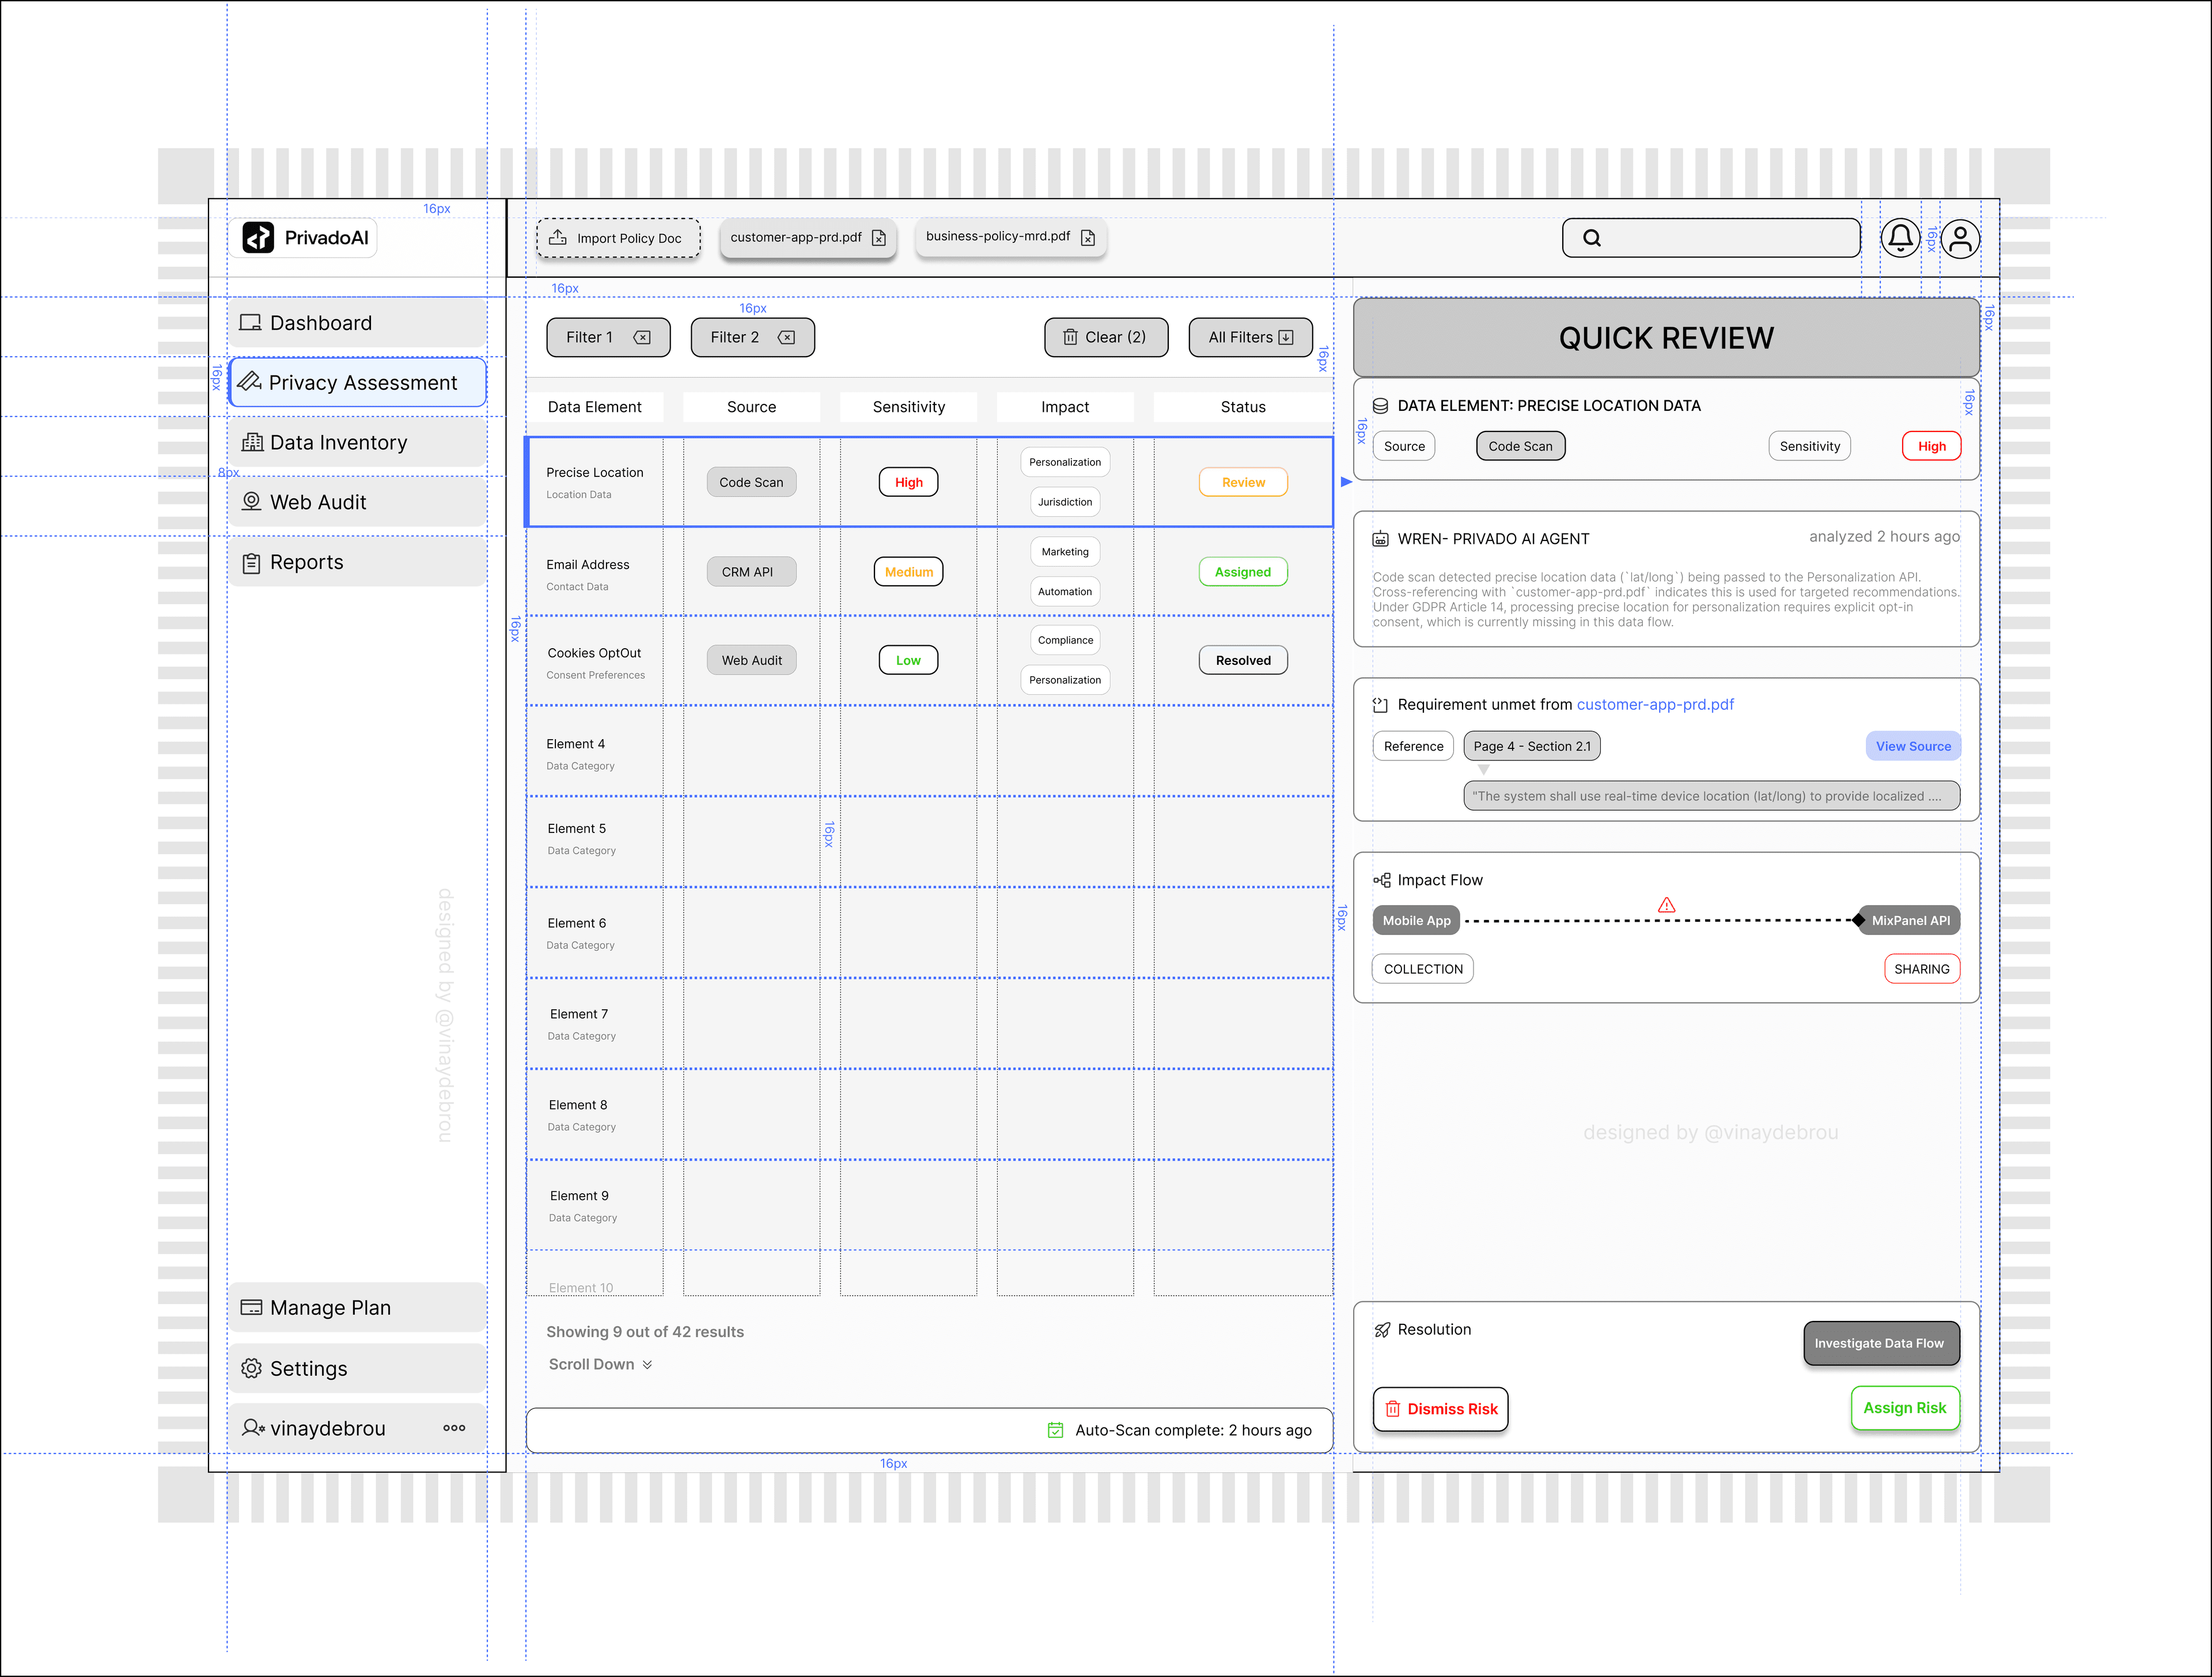The width and height of the screenshot is (2212, 1677).
Task: Click the Resolved status on Cookies OptOut row
Action: pyautogui.click(x=1243, y=660)
